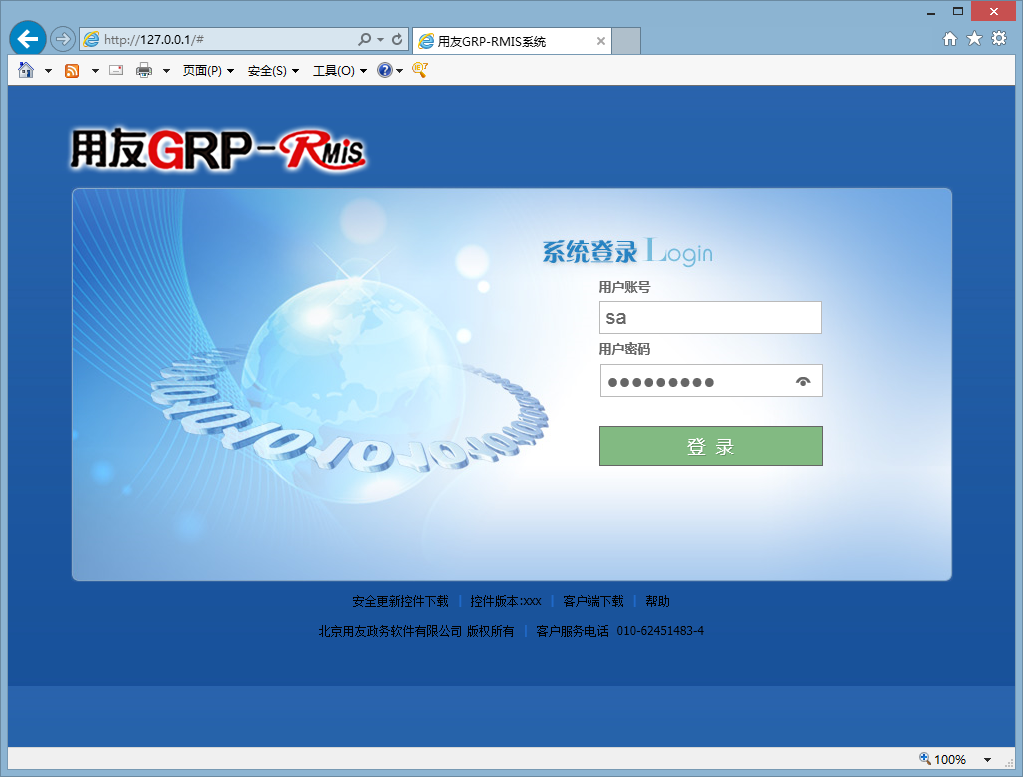Open a new blank tab
This screenshot has width=1023, height=777.
click(626, 41)
